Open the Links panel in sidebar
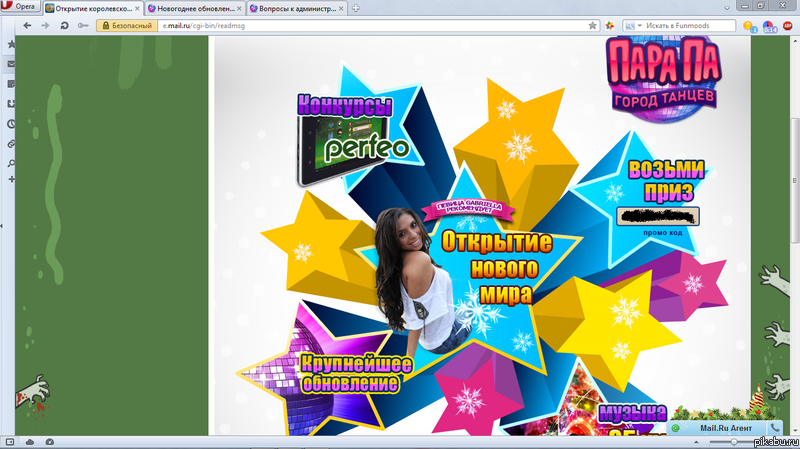This screenshot has width=800, height=449. (11, 144)
